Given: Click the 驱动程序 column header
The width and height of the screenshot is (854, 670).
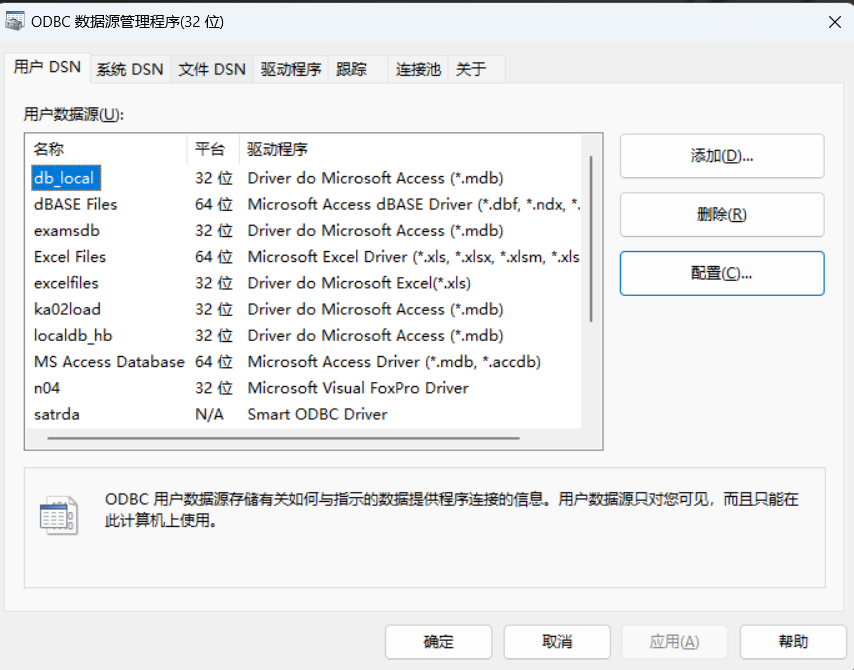Looking at the screenshot, I should pyautogui.click(x=410, y=149).
